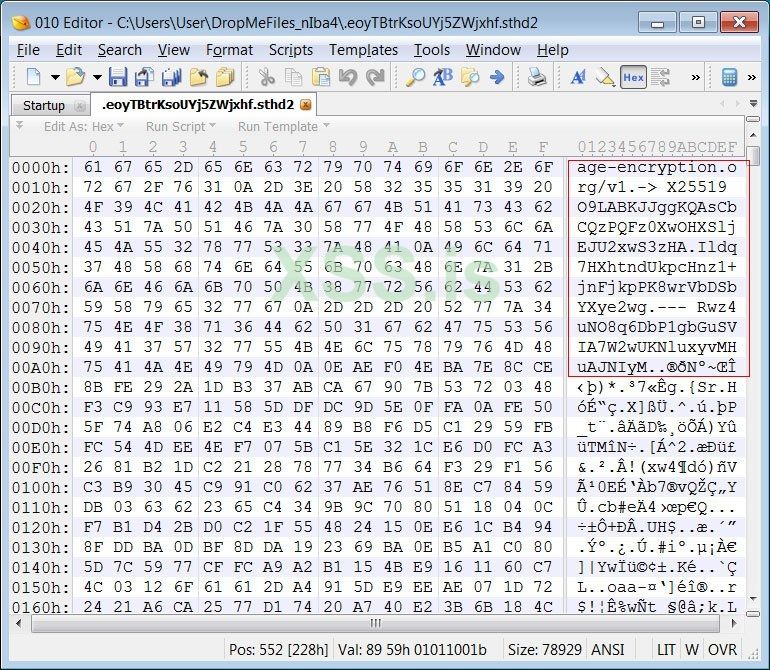This screenshot has width=770, height=670.
Task: Close the Startup tab
Action: click(80, 106)
